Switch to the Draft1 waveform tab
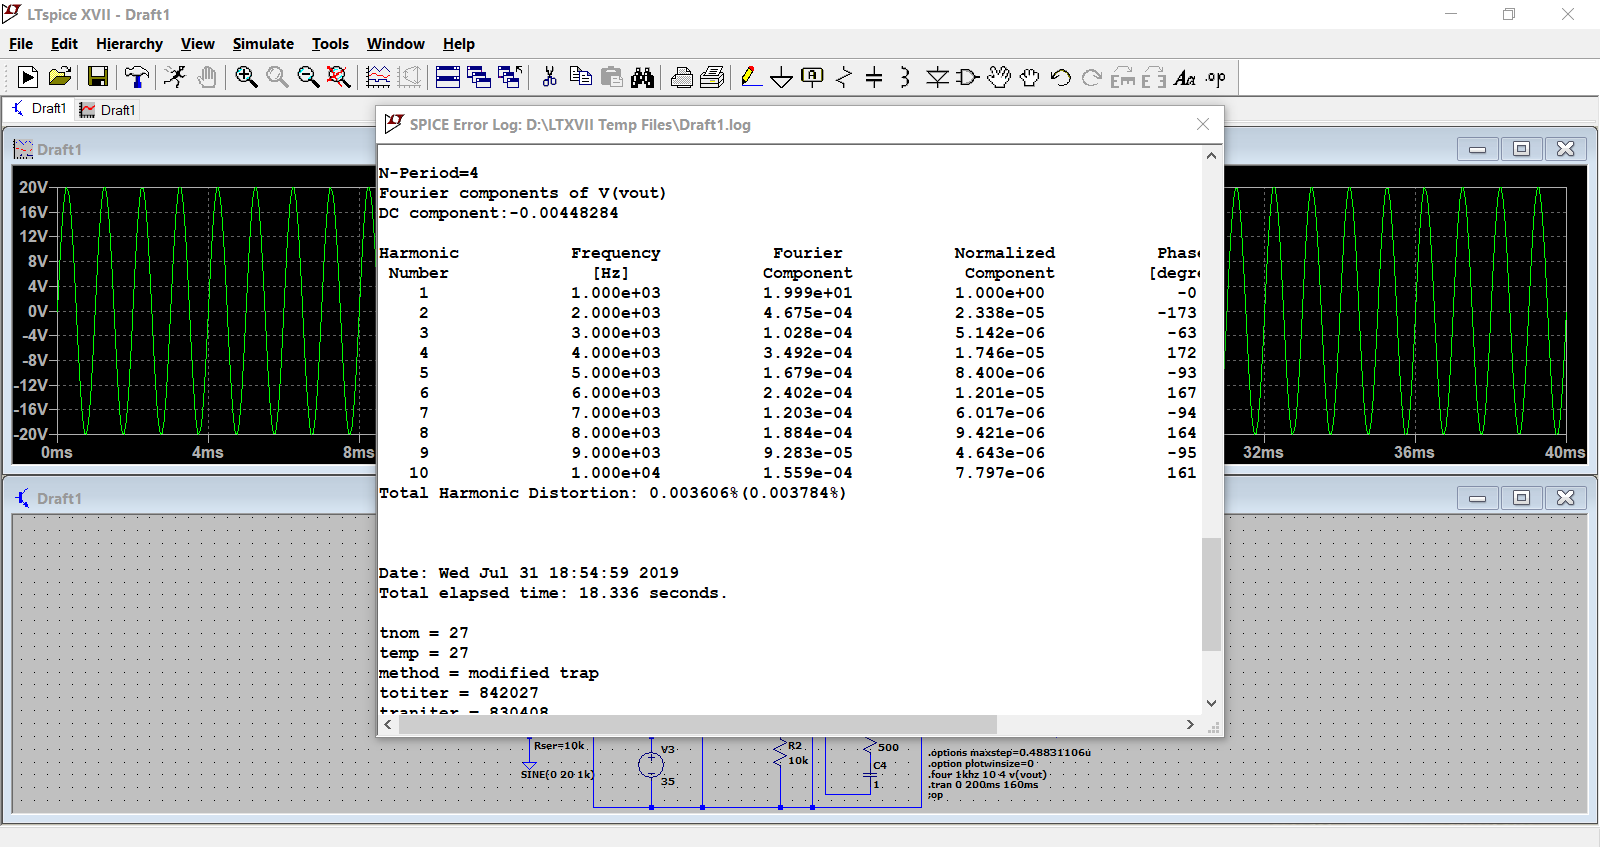The height and width of the screenshot is (847, 1600). [107, 110]
